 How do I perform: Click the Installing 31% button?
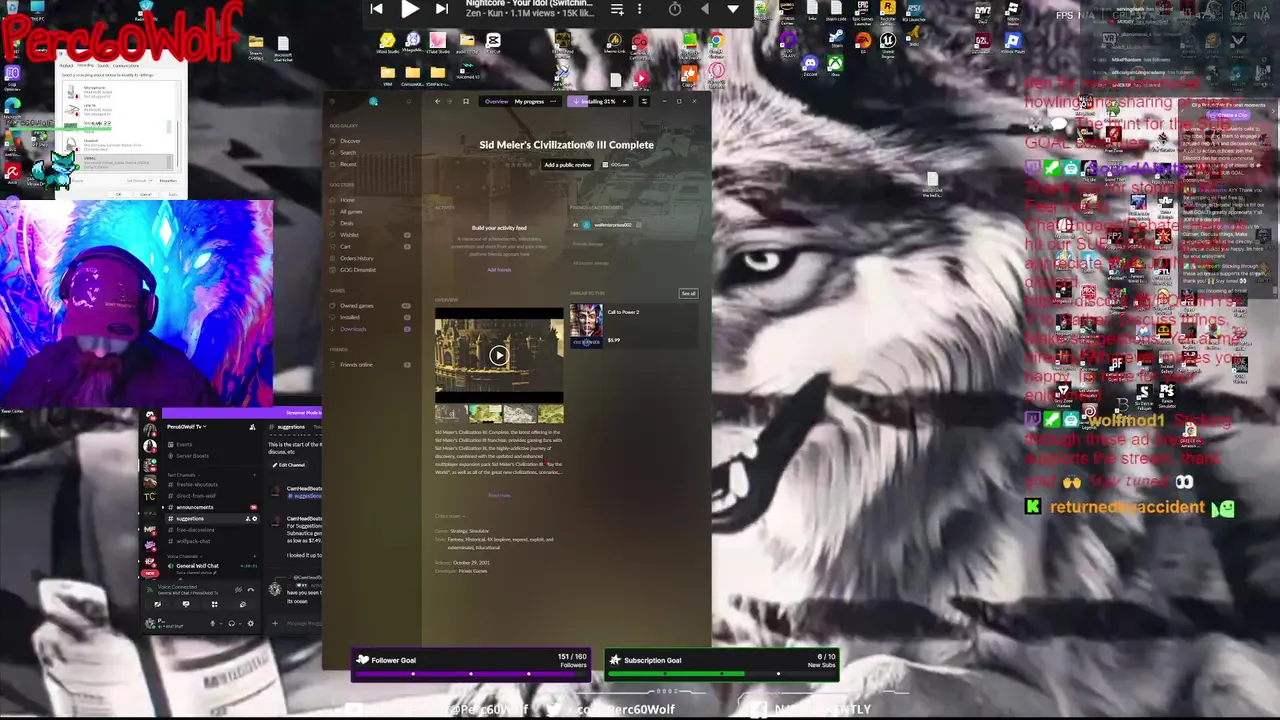click(x=596, y=101)
